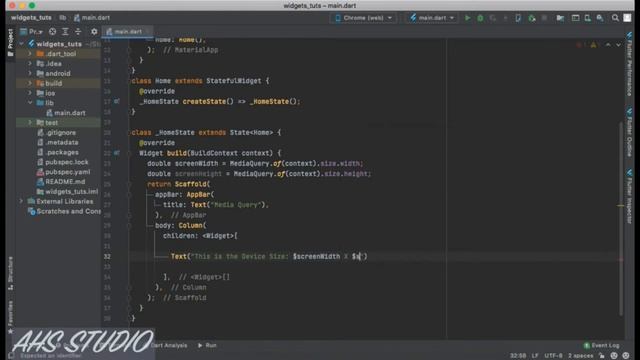The width and height of the screenshot is (640, 360).
Task: Toggle the read-only lock in status bar
Action: click(x=602, y=356)
